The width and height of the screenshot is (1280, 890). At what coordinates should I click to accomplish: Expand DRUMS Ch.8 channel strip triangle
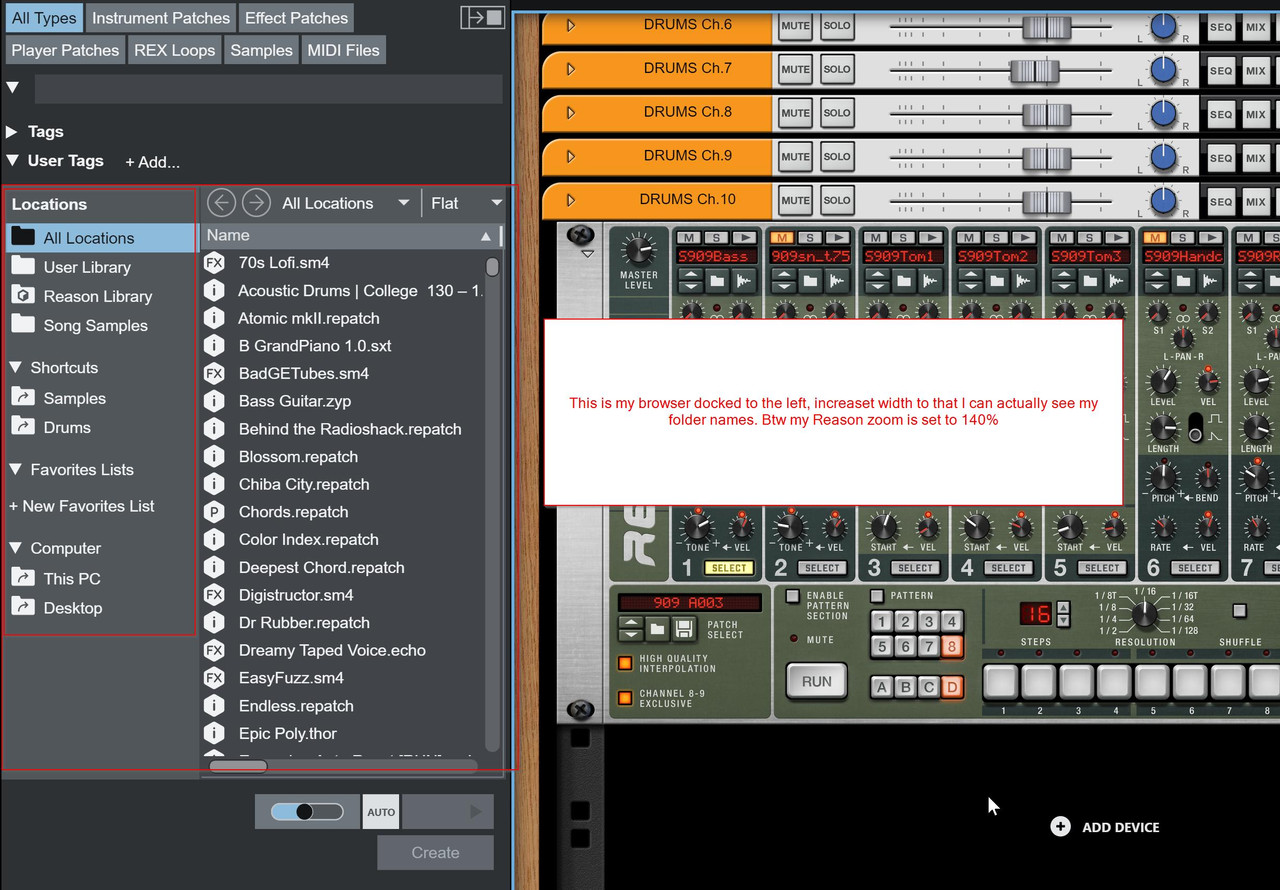tap(571, 113)
